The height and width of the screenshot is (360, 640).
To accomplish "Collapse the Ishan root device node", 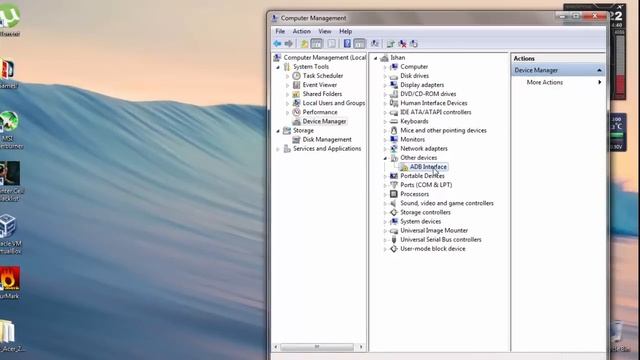I will (x=376, y=58).
